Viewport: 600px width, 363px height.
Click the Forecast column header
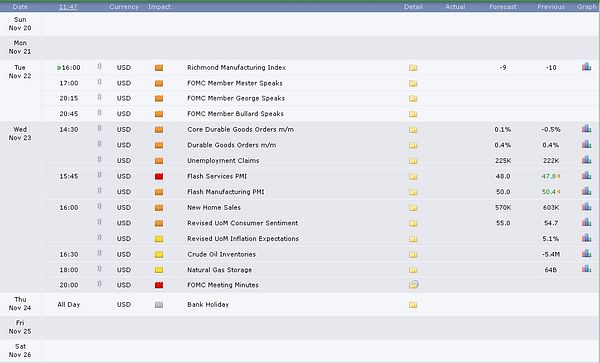pyautogui.click(x=502, y=7)
